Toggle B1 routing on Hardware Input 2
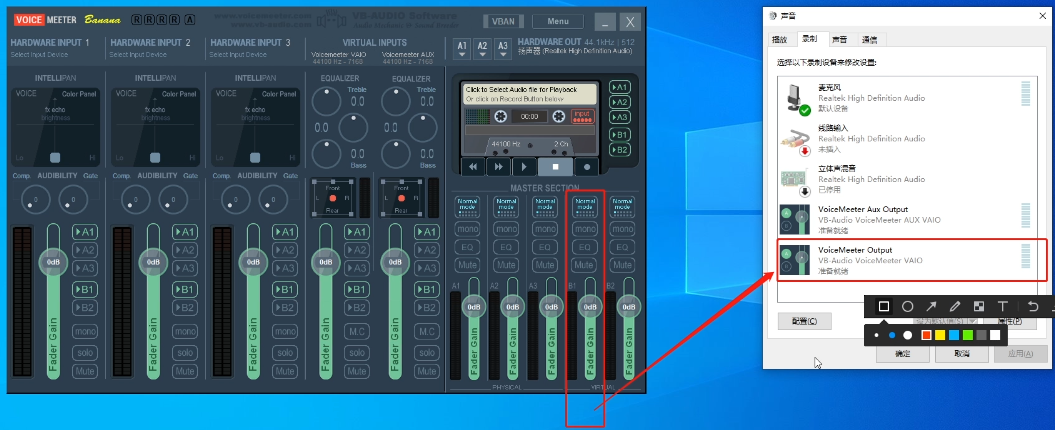 pos(185,289)
